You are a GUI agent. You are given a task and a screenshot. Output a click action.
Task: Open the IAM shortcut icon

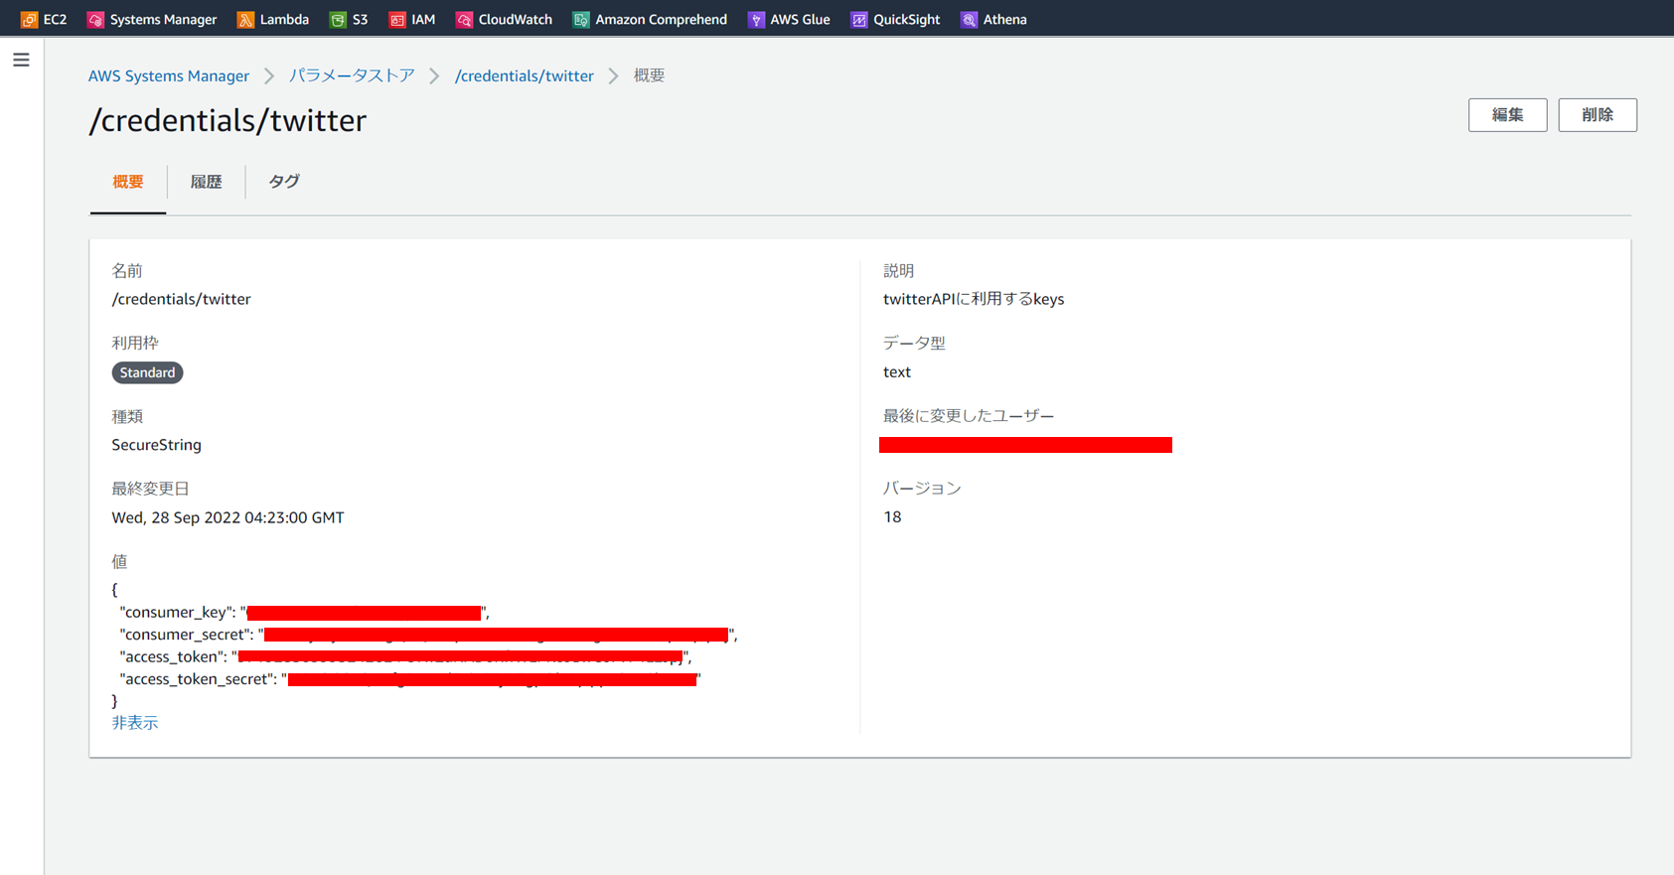click(397, 19)
